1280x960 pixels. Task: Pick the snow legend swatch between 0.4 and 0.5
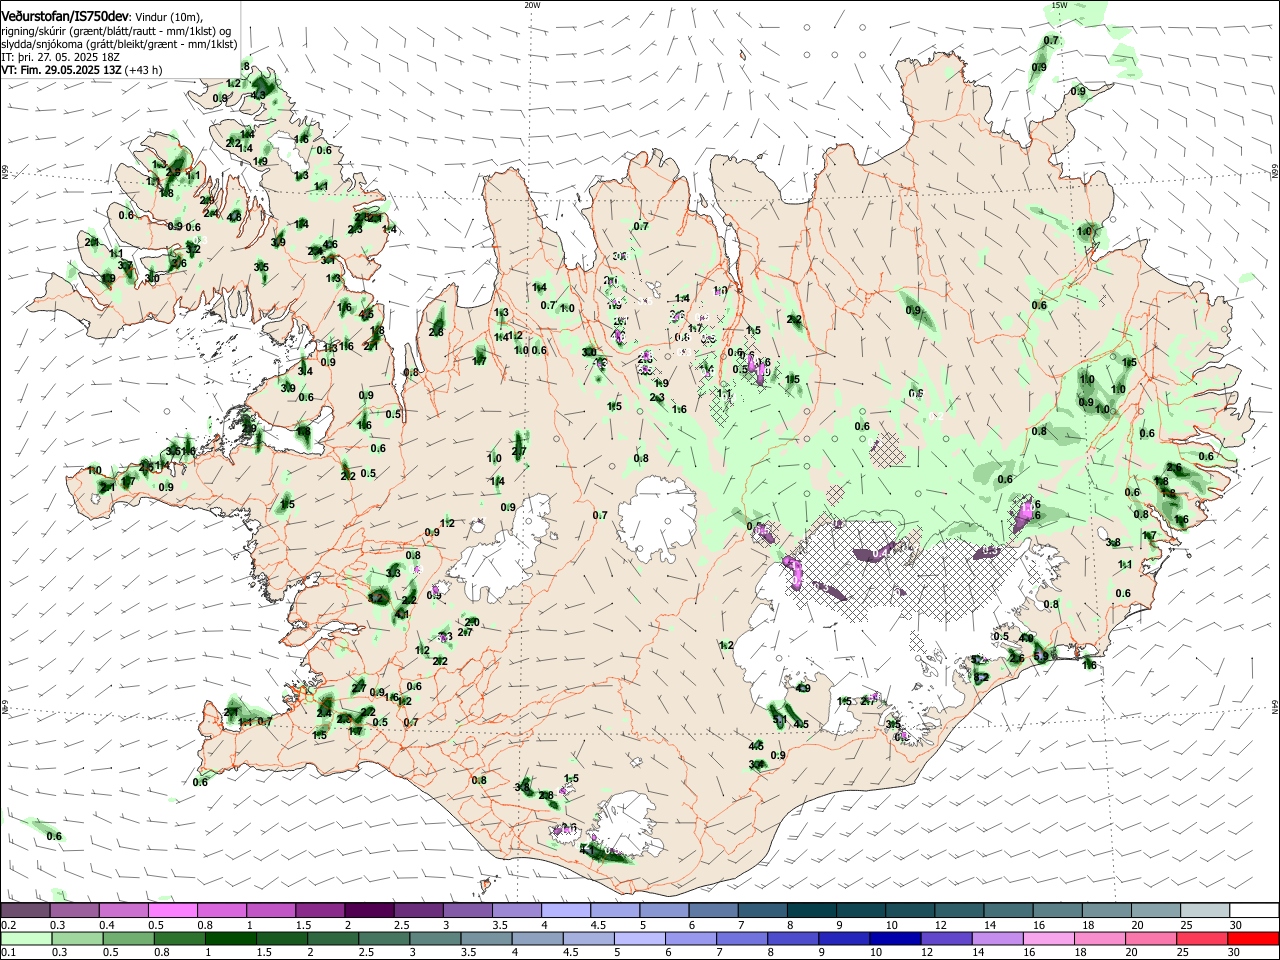click(x=123, y=911)
